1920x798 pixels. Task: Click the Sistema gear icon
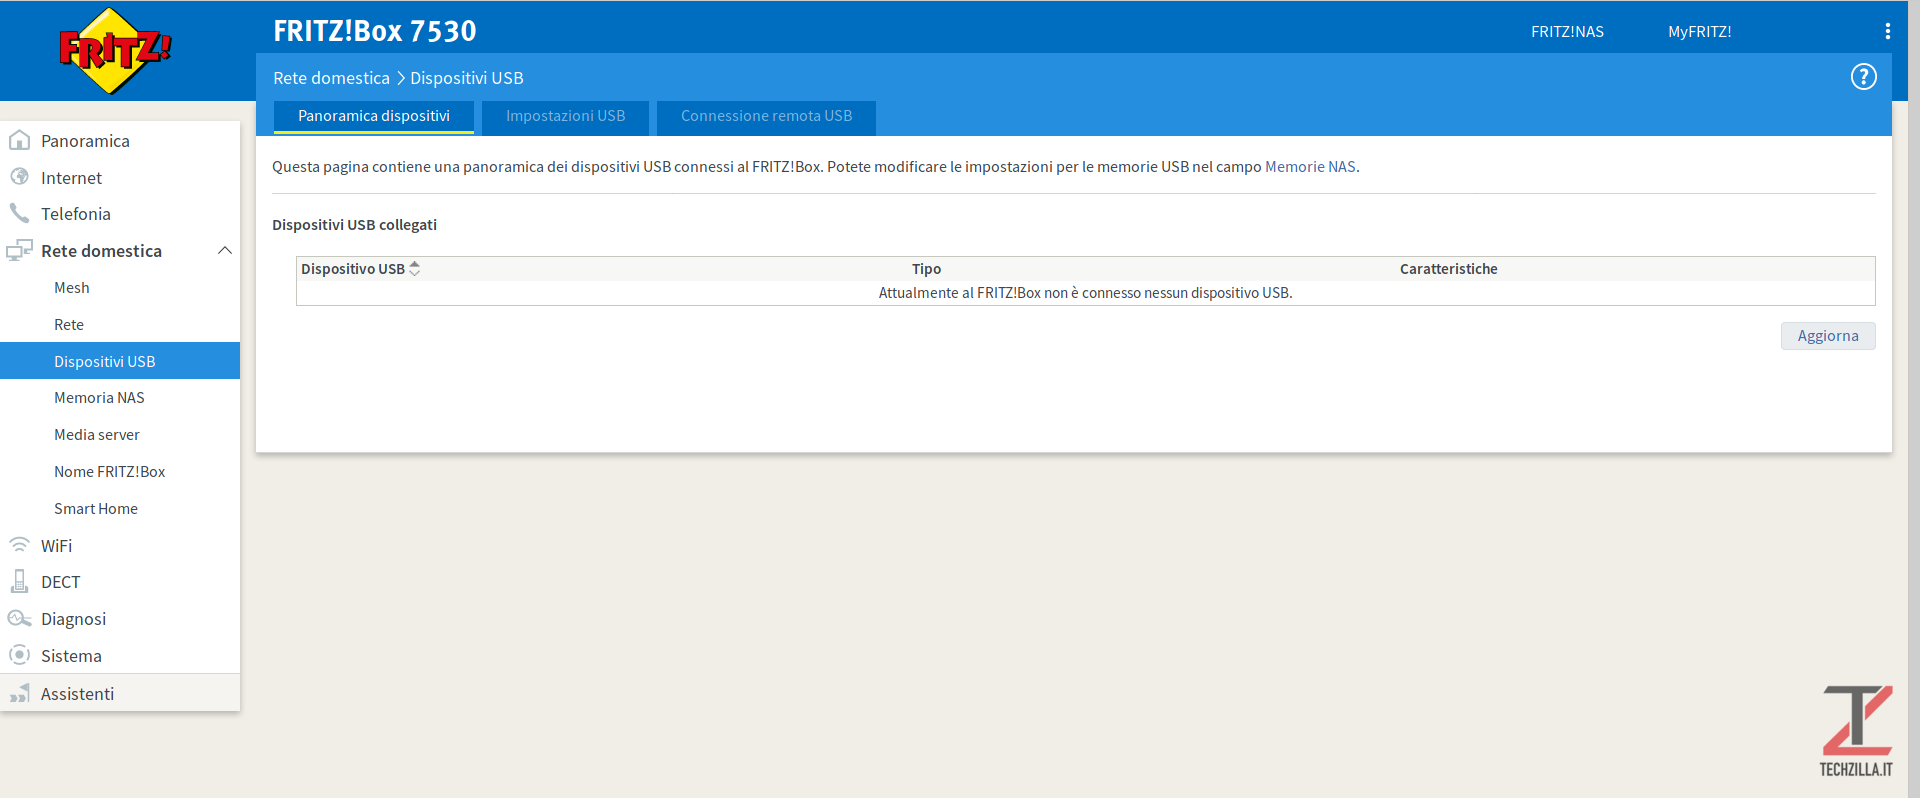point(19,655)
